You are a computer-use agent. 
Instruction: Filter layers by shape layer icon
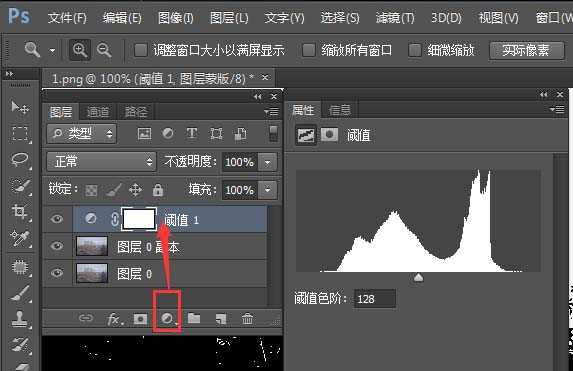216,133
